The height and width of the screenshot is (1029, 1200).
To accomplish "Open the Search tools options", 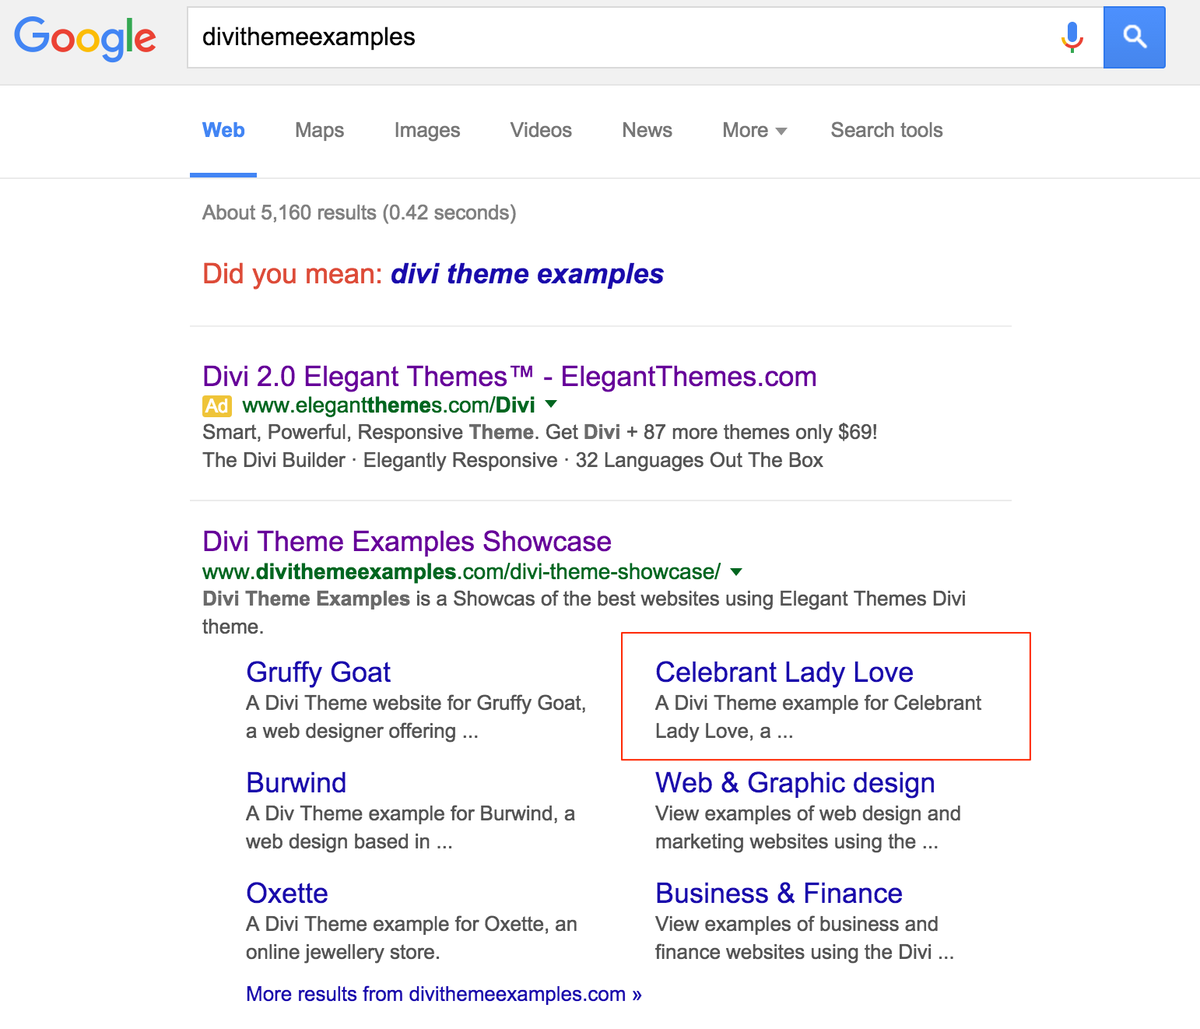I will (886, 130).
